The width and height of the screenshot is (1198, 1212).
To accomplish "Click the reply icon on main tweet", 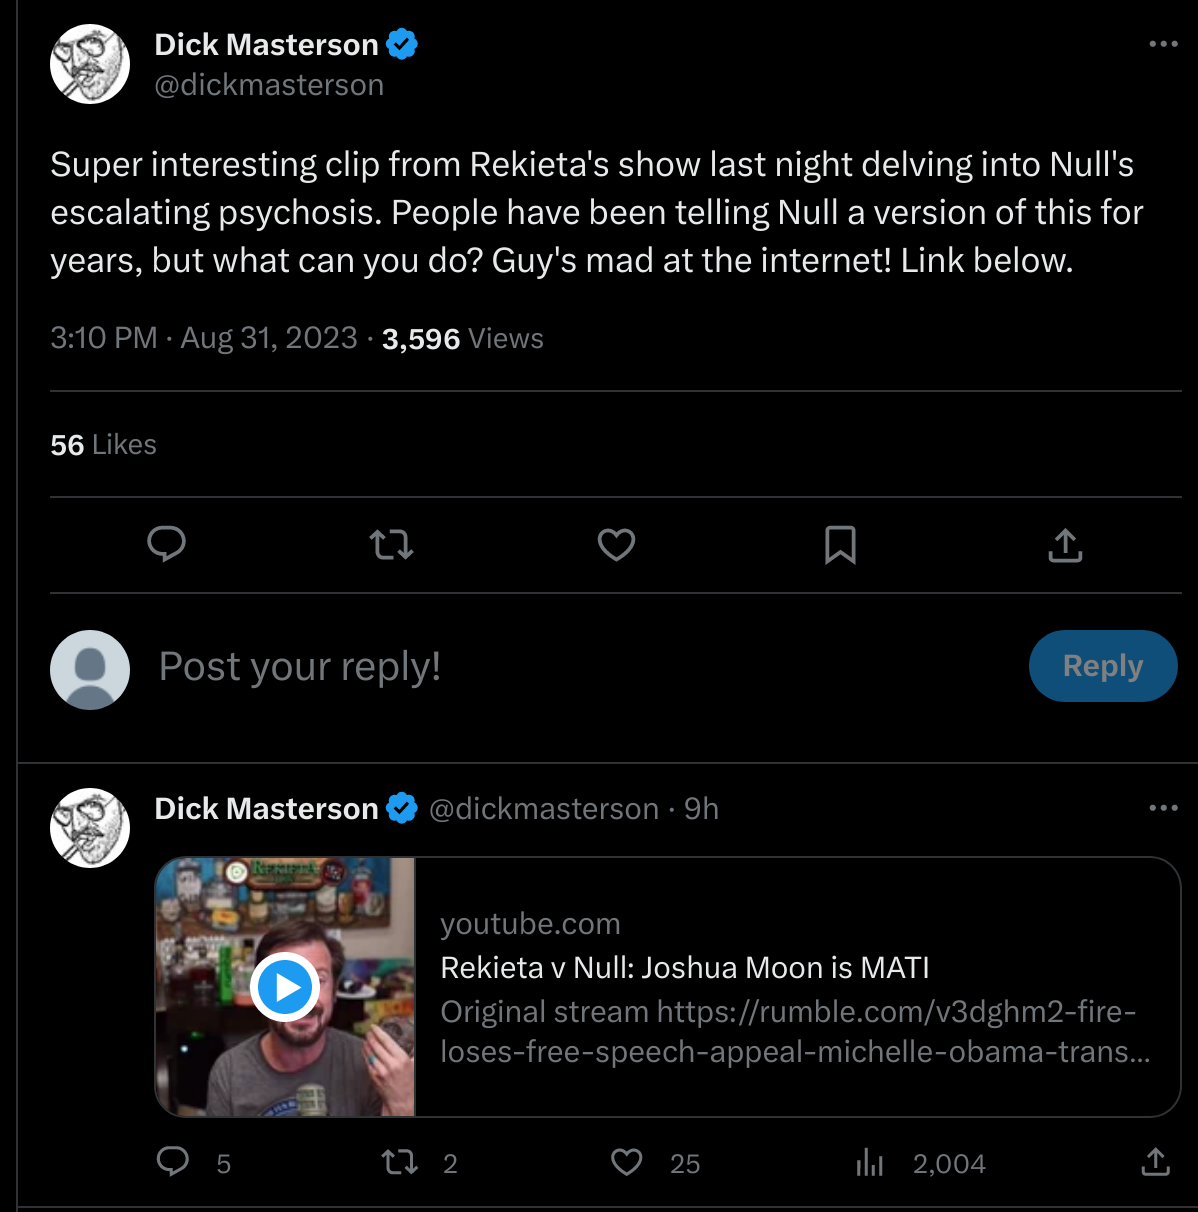I will click(x=167, y=545).
